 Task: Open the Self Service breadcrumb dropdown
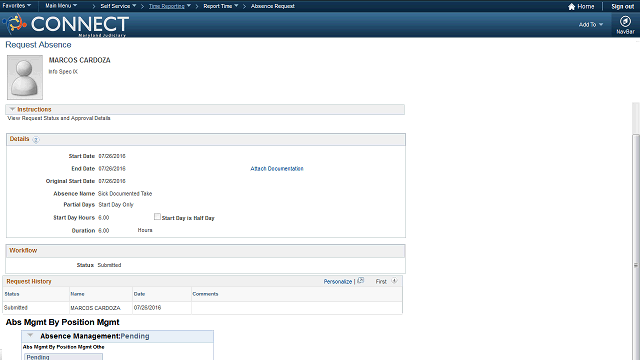[x=118, y=6]
